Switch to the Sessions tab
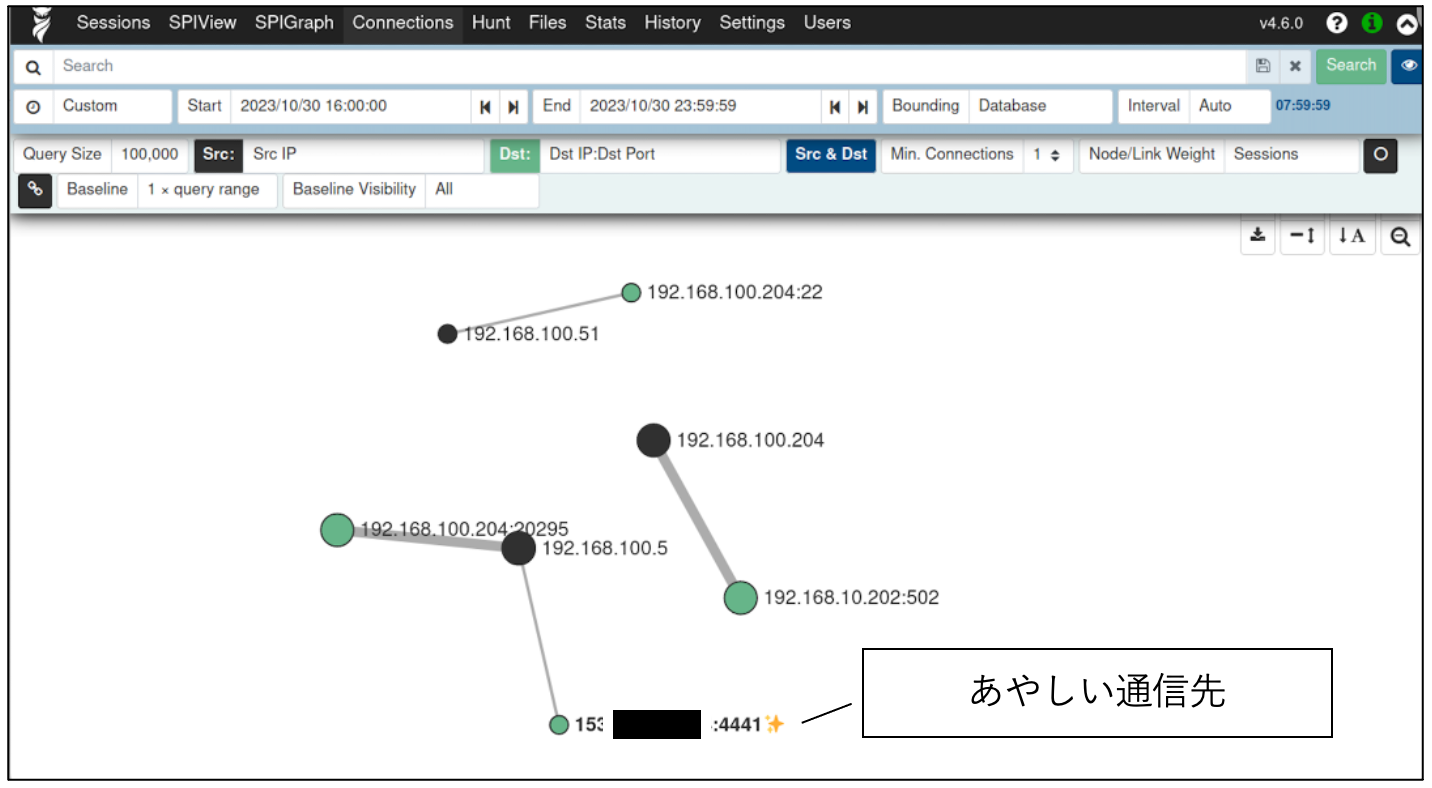This screenshot has width=1432, height=788. [x=113, y=22]
